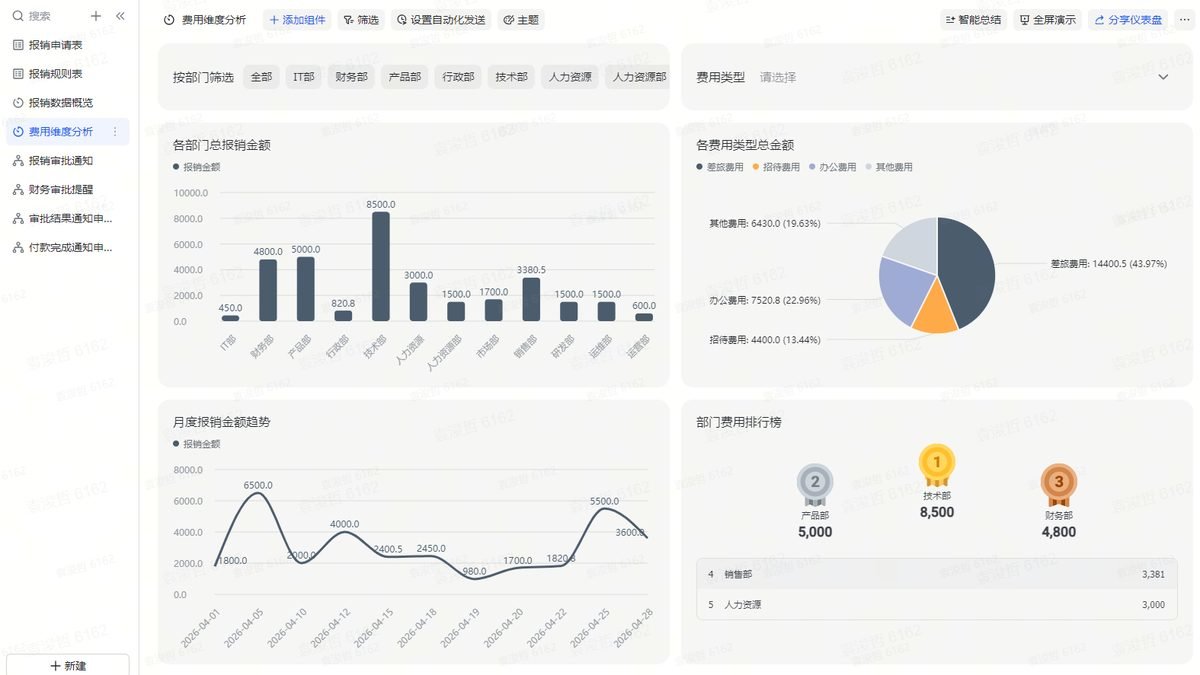Toggle the 财务部 department filter chip
Viewport: 1200px width, 675px height.
(351, 77)
